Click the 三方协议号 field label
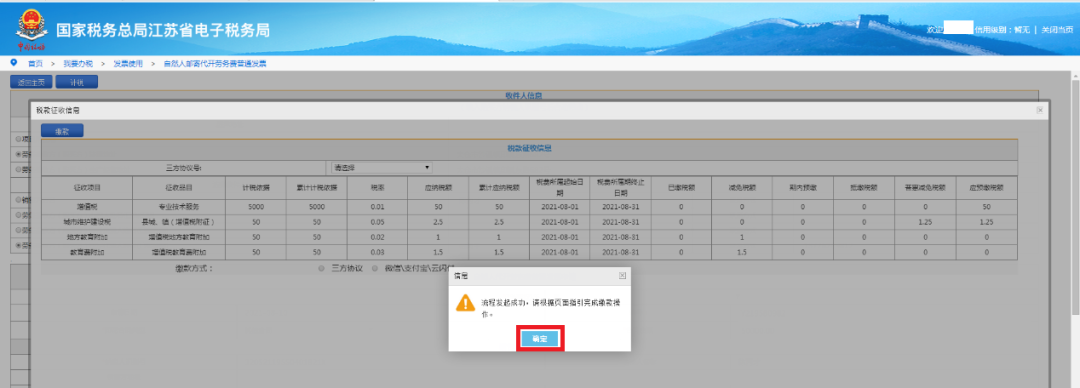The height and width of the screenshot is (388, 1080). click(183, 167)
